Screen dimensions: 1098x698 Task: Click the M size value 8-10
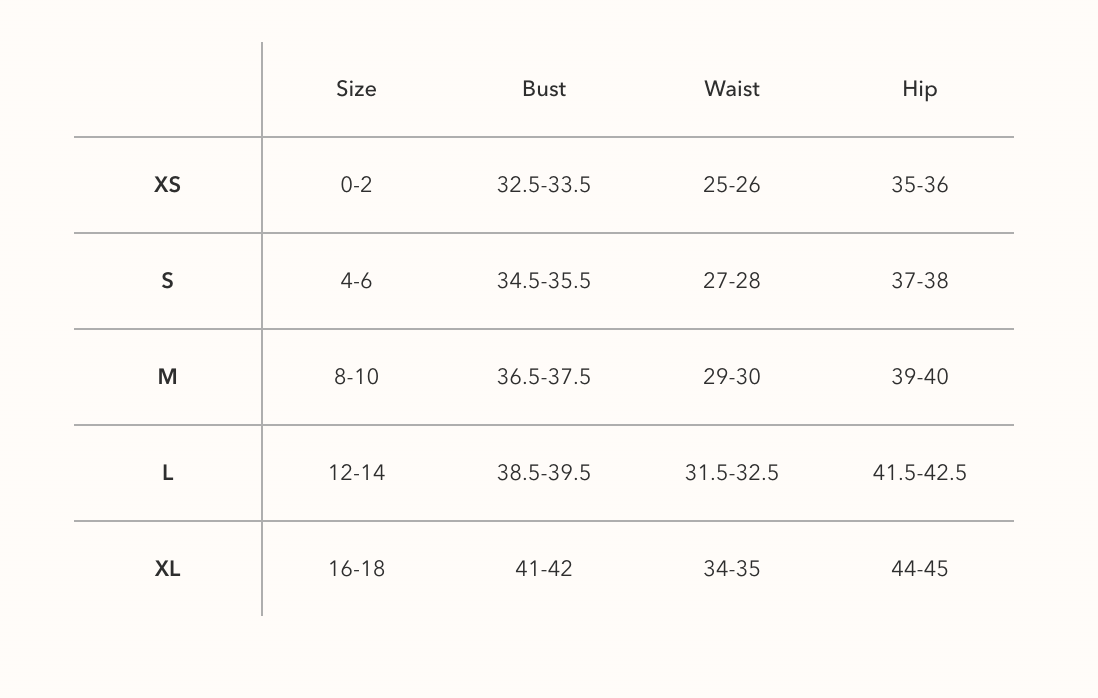click(x=356, y=377)
